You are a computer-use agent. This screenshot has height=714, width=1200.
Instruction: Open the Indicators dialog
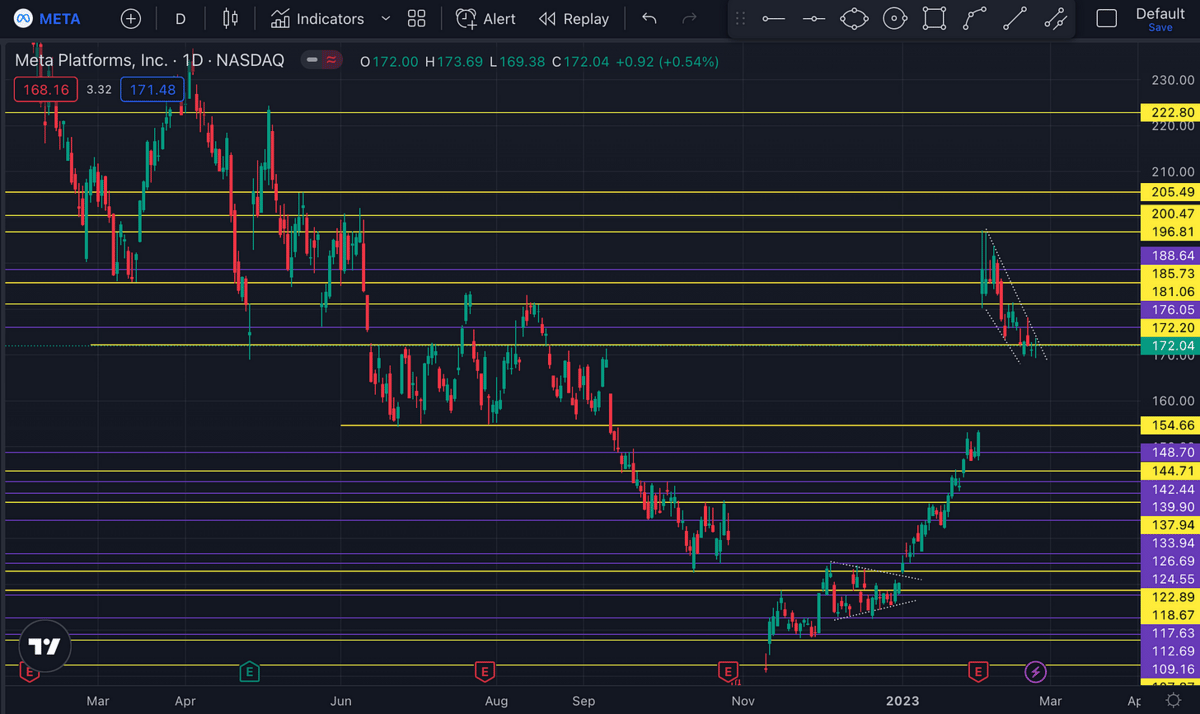pyautogui.click(x=317, y=19)
